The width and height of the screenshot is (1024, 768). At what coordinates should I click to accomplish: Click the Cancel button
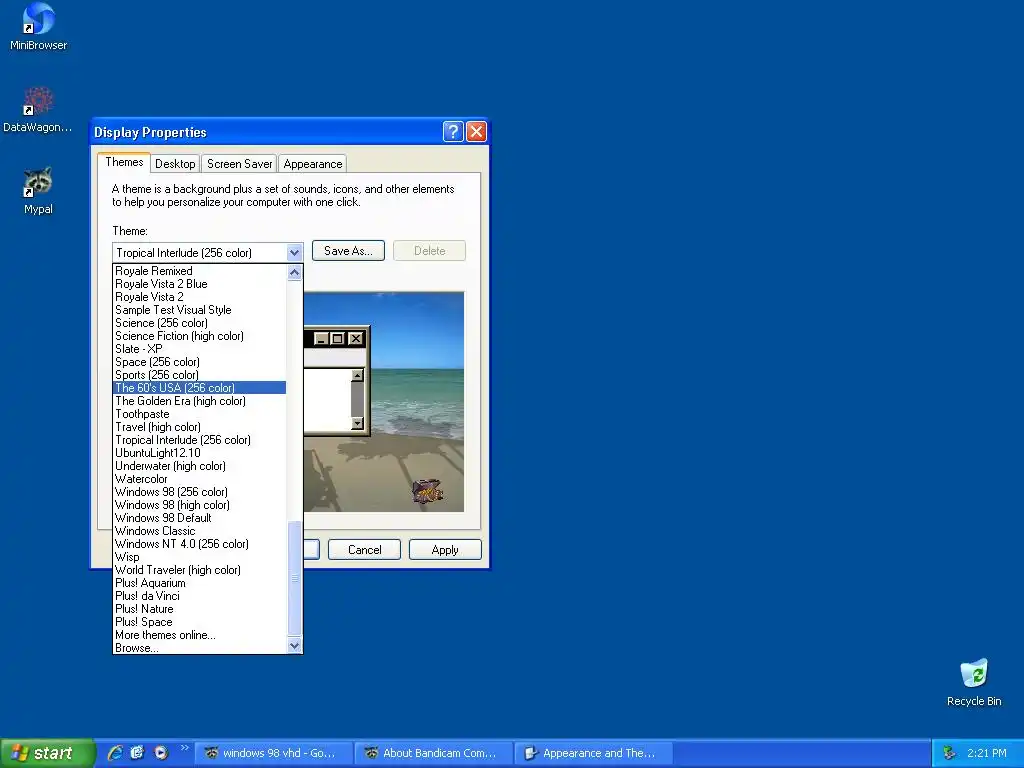[x=364, y=550]
